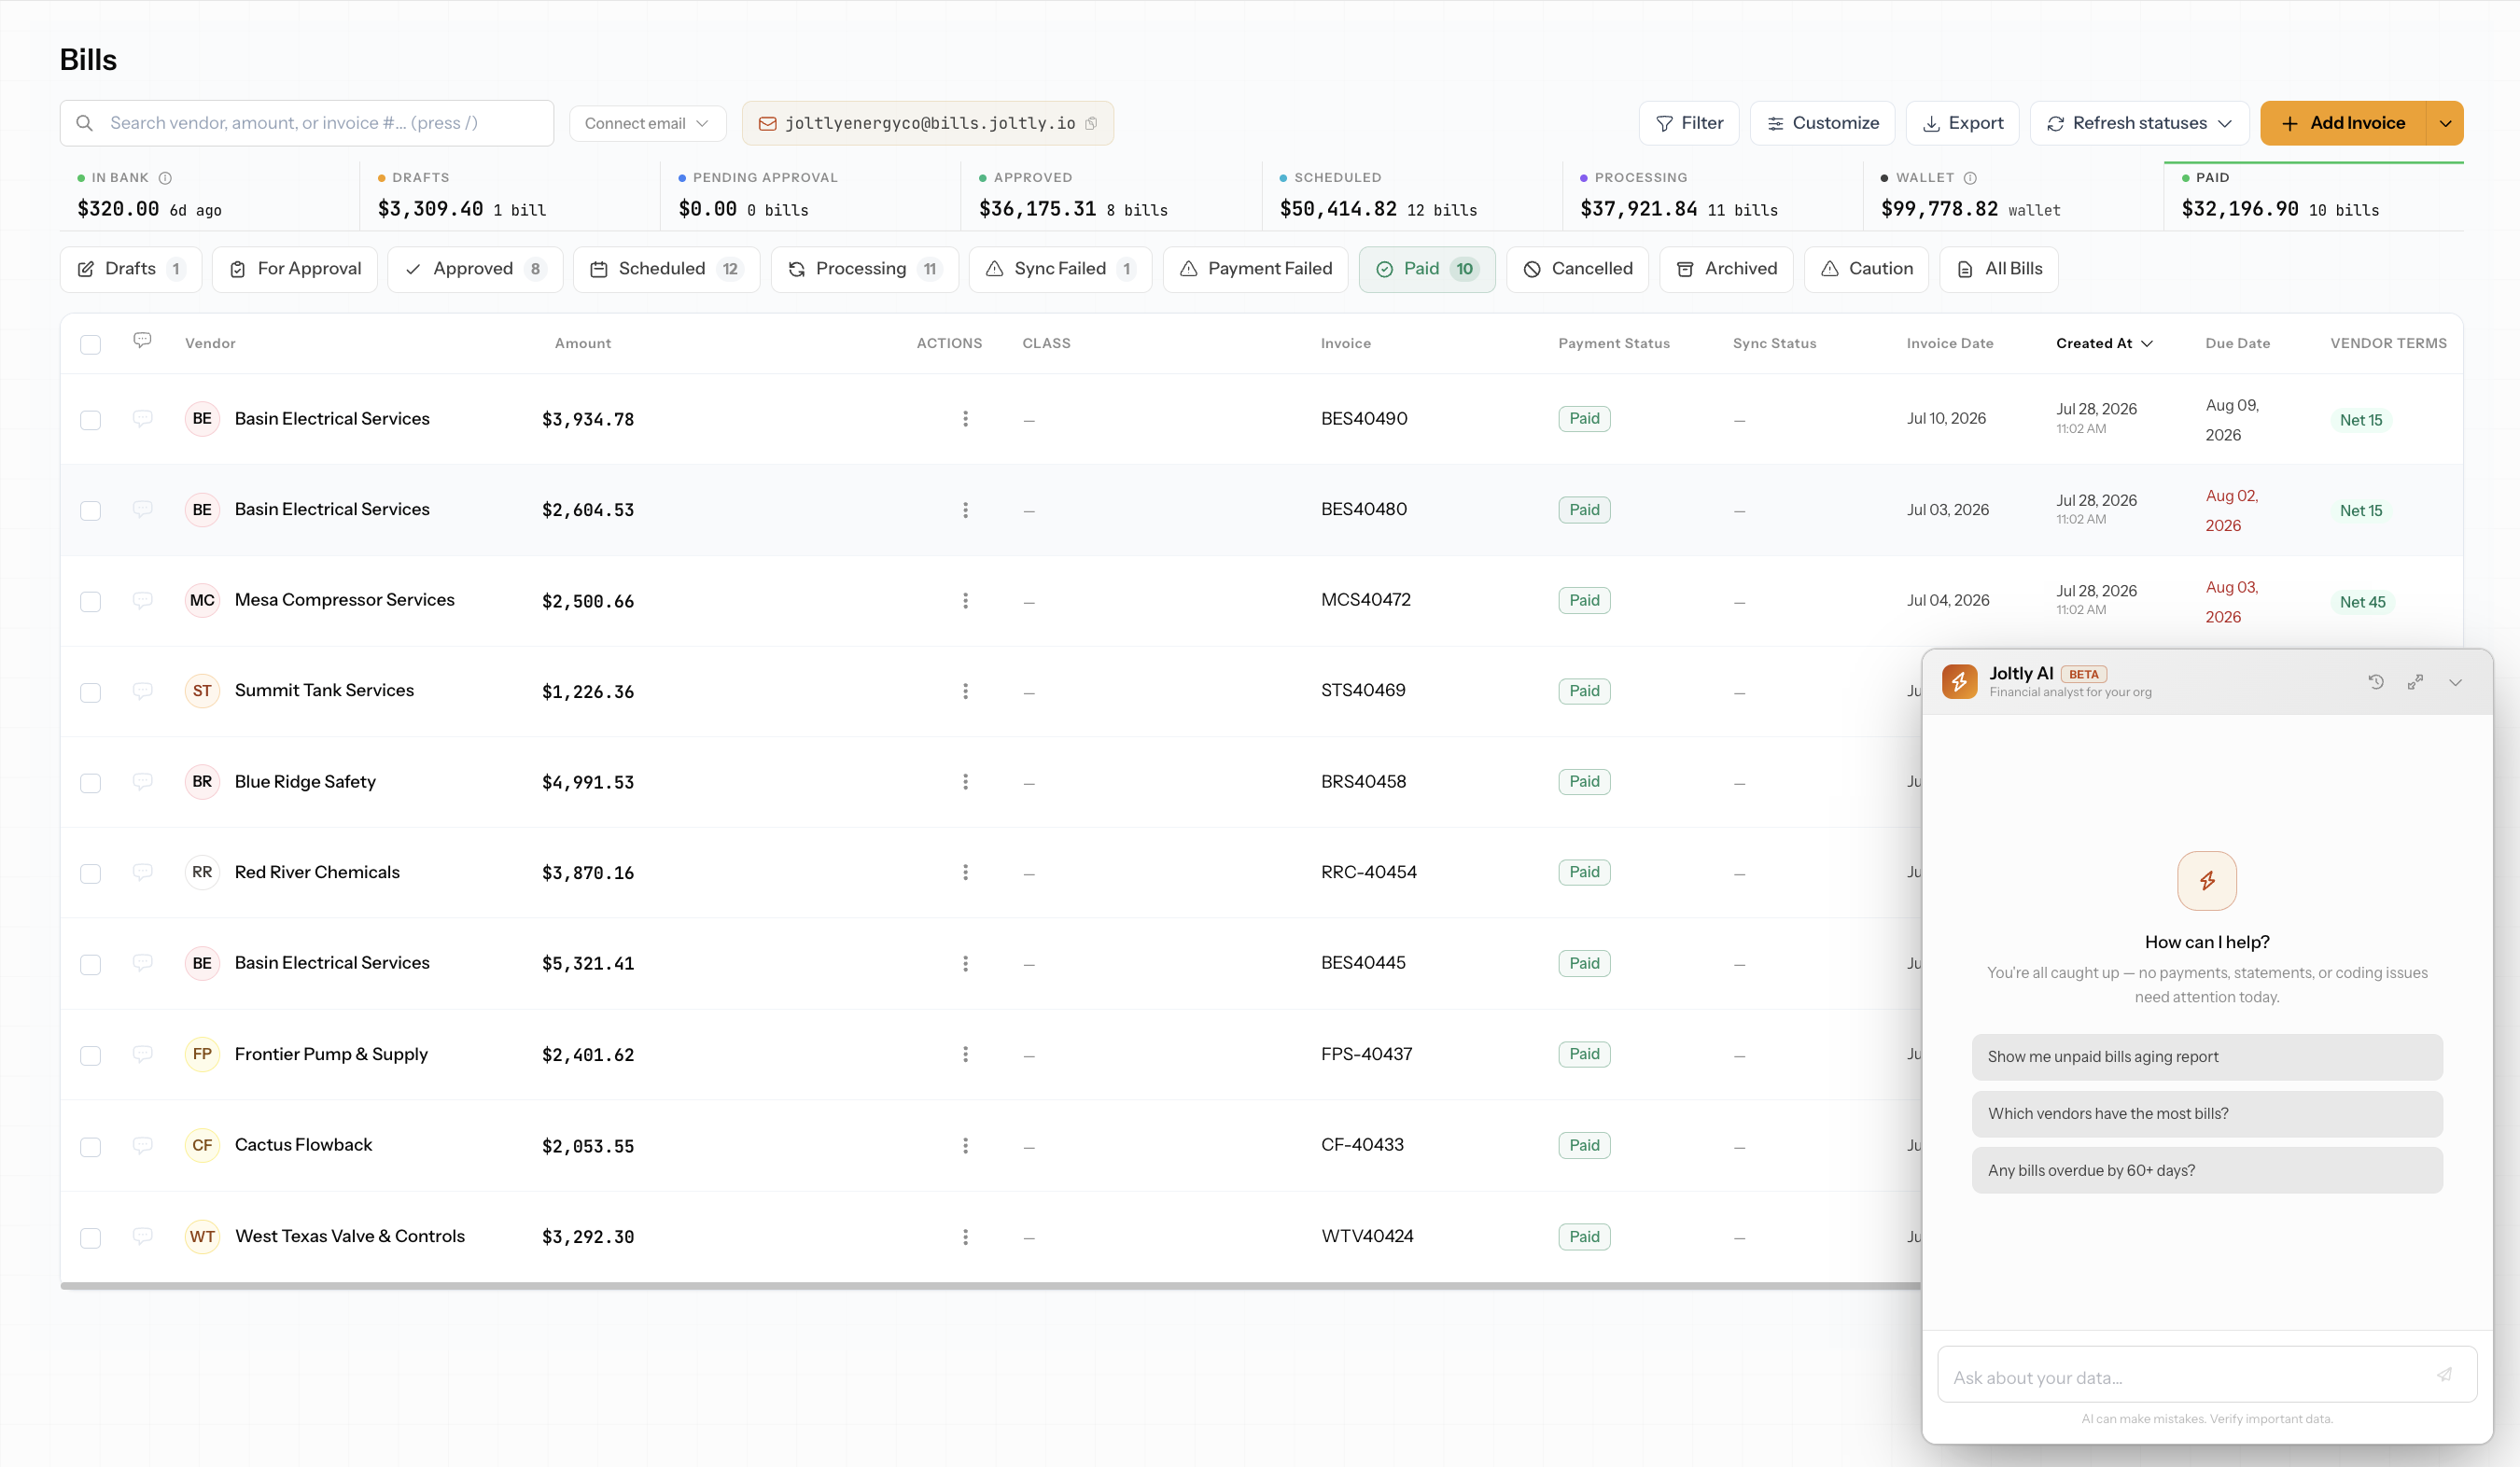Select the checkbox for invoice BES40480

(90, 511)
